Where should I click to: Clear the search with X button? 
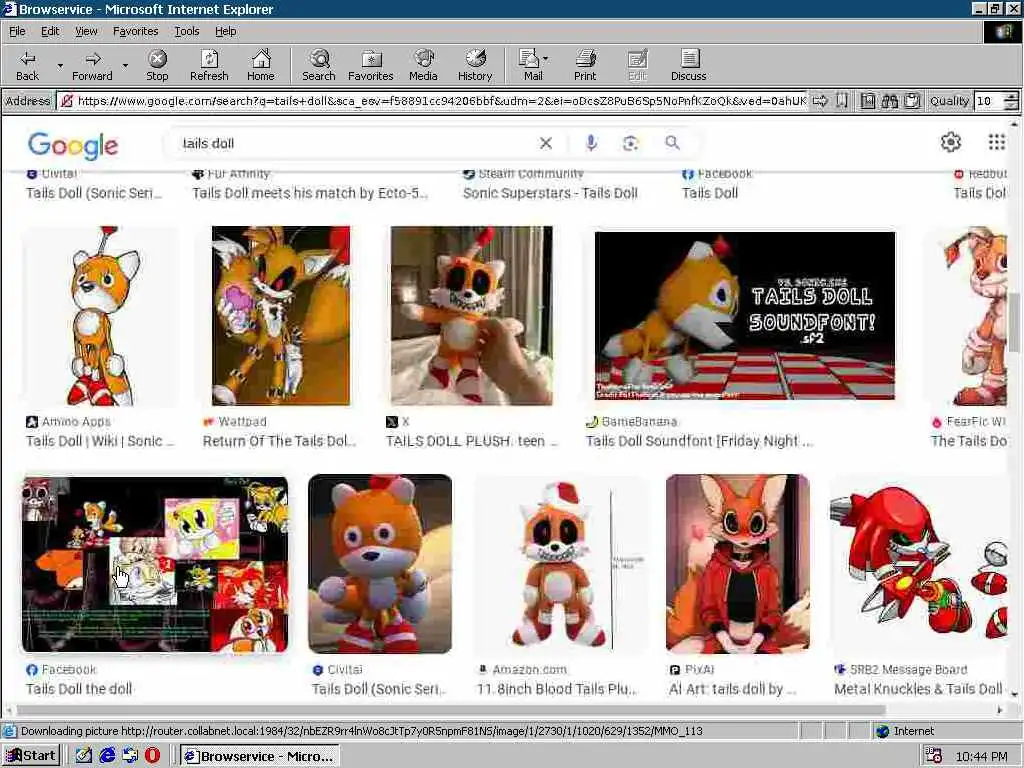[x=546, y=143]
